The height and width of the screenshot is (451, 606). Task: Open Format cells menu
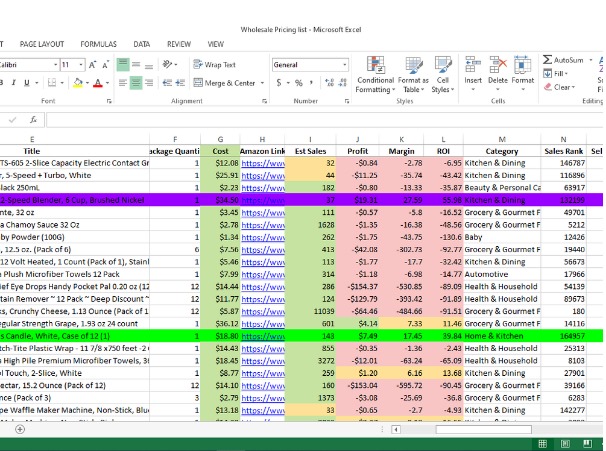pyautogui.click(x=523, y=73)
